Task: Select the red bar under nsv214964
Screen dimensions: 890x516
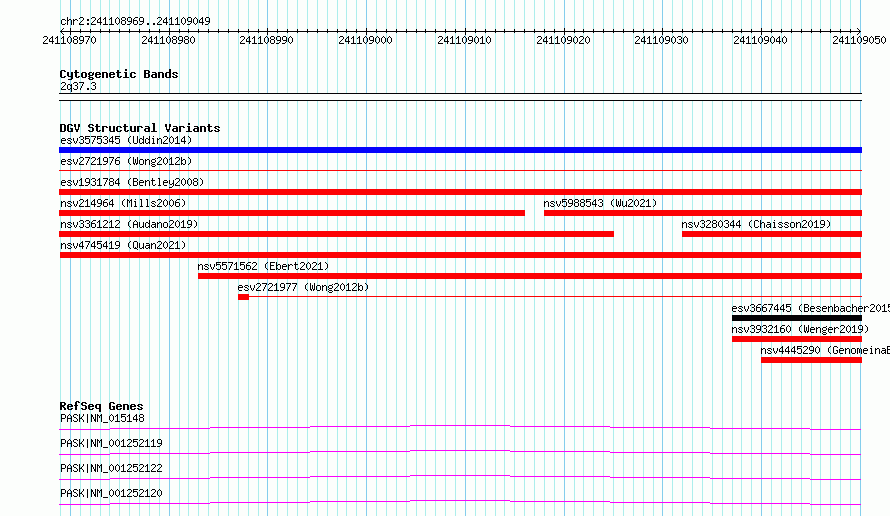Action: (x=292, y=213)
